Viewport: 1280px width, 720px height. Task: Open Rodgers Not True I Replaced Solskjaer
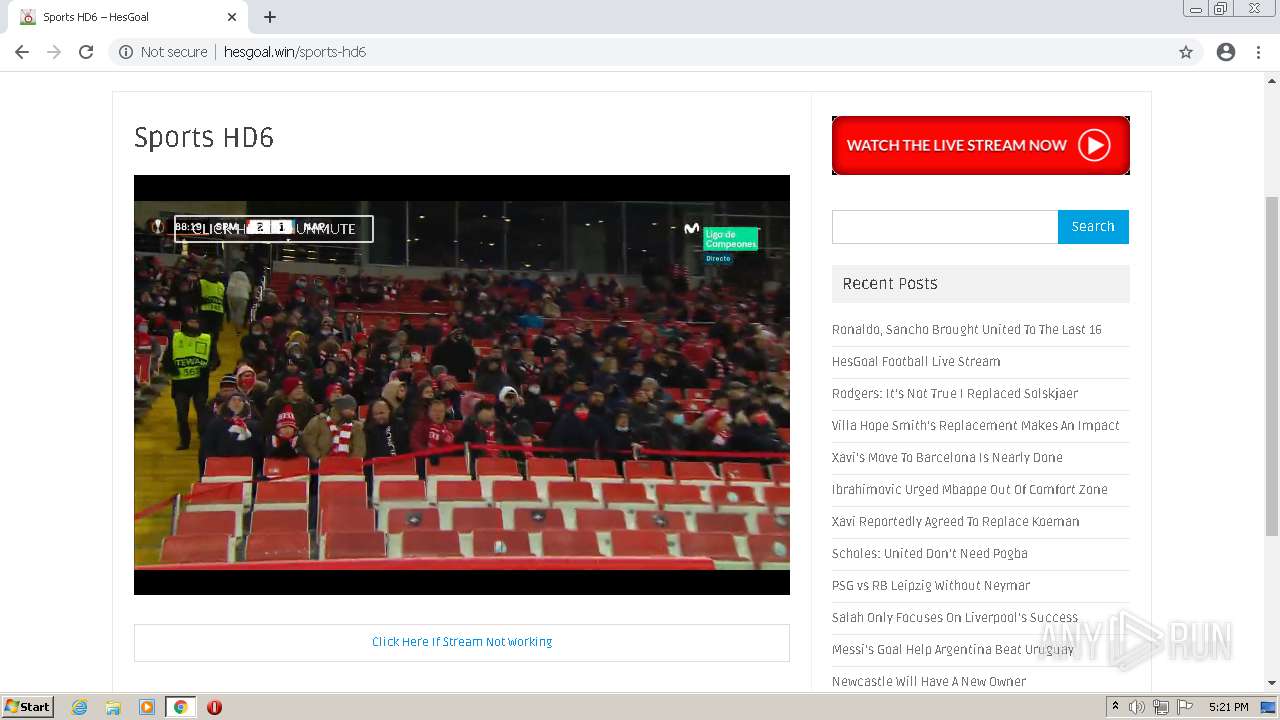point(955,394)
